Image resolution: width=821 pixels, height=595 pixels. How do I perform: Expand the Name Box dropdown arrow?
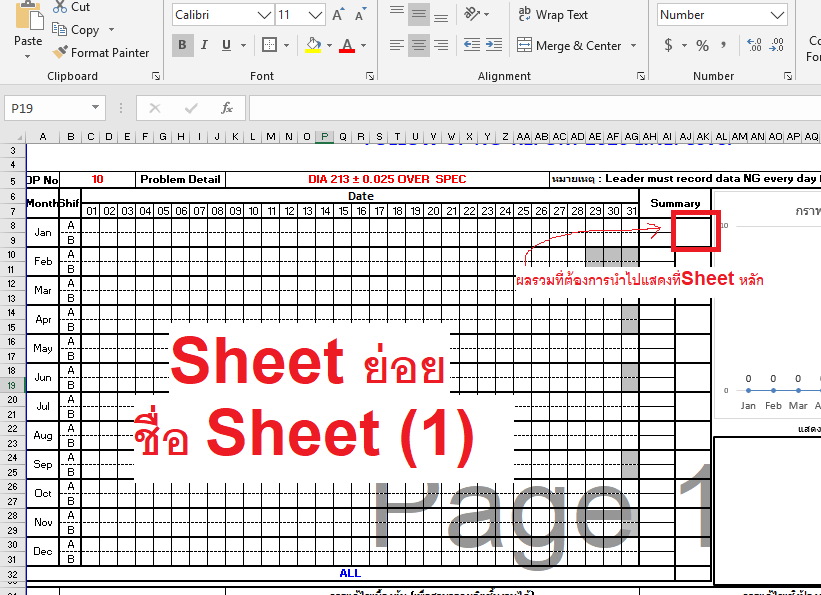[95, 107]
